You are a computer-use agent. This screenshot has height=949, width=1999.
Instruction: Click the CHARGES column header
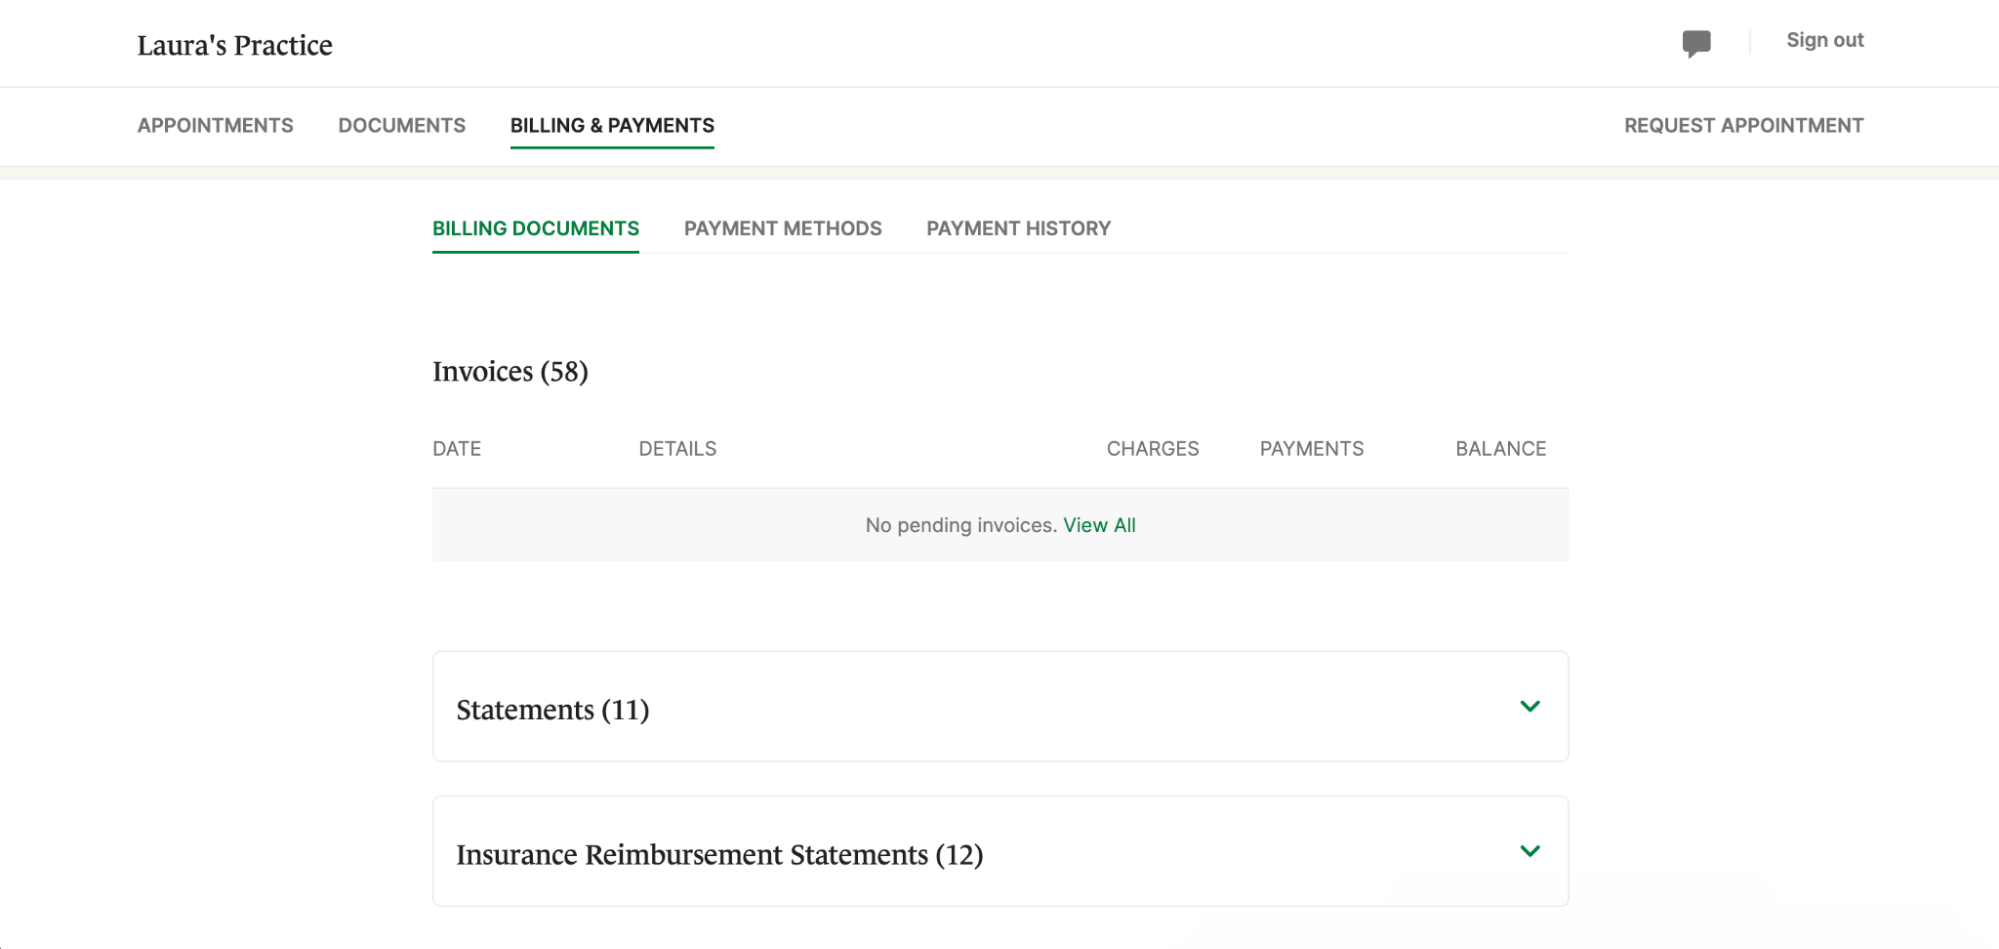pyautogui.click(x=1152, y=448)
